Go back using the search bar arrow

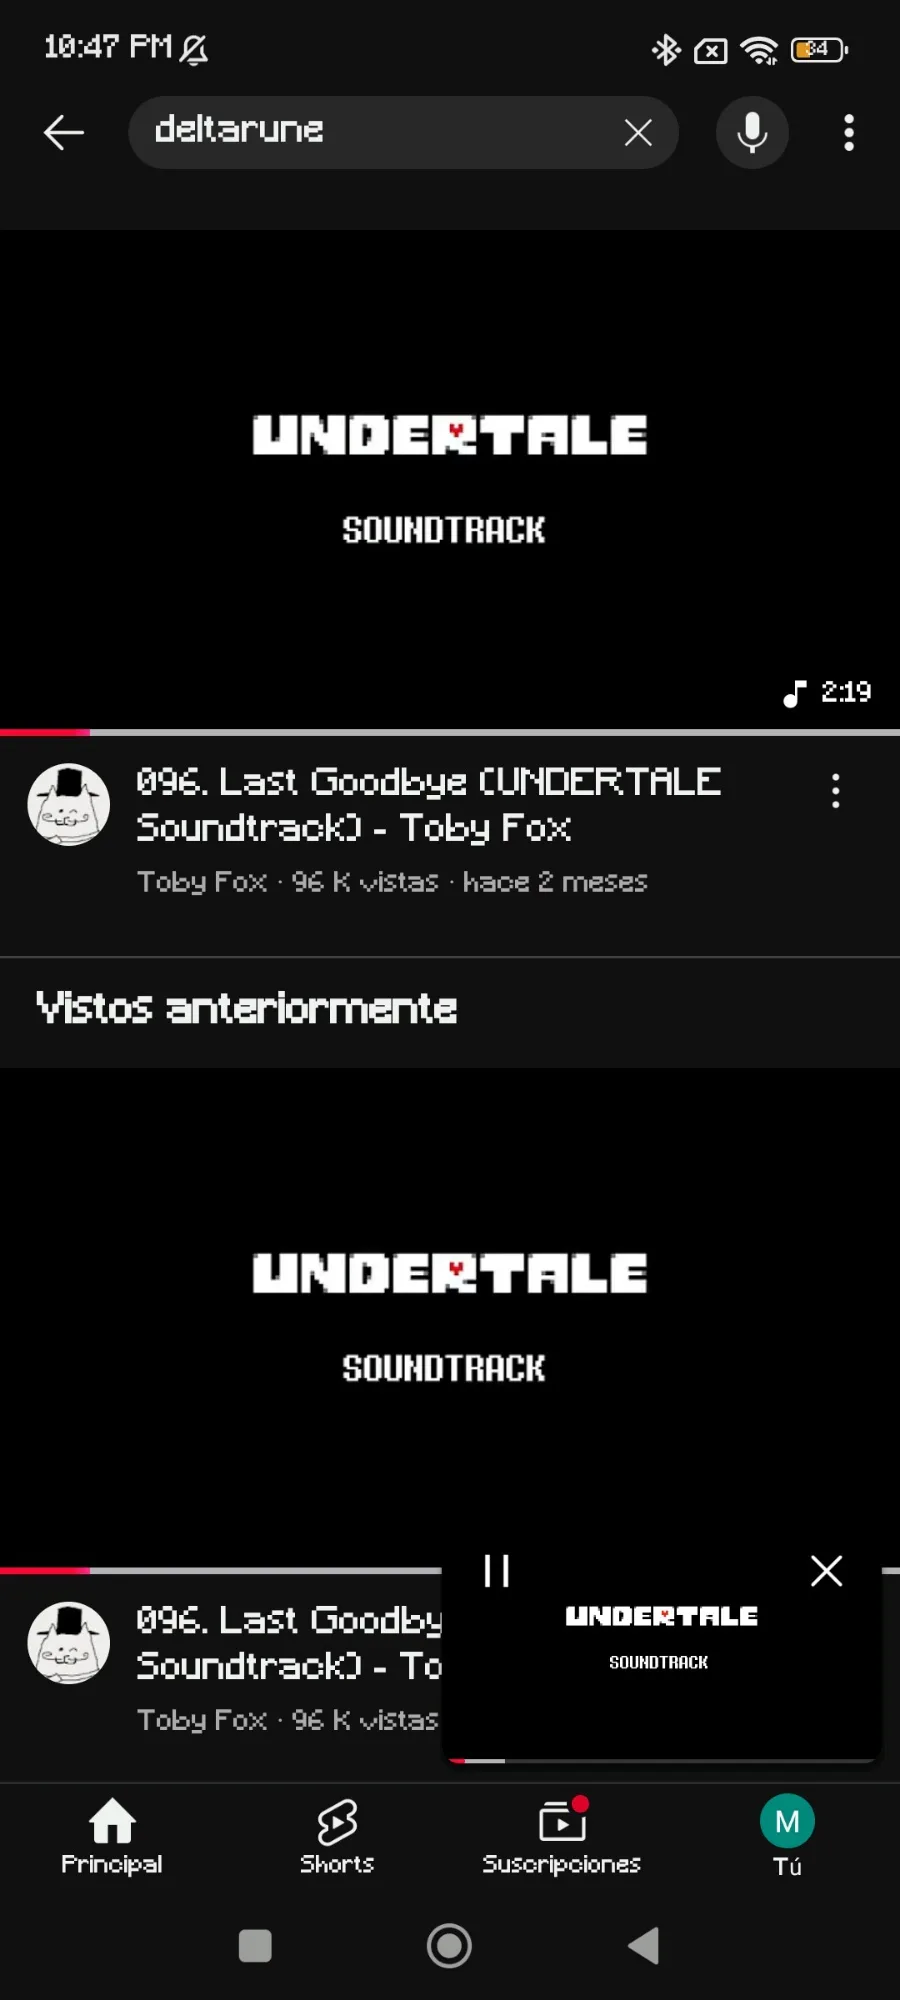click(64, 132)
